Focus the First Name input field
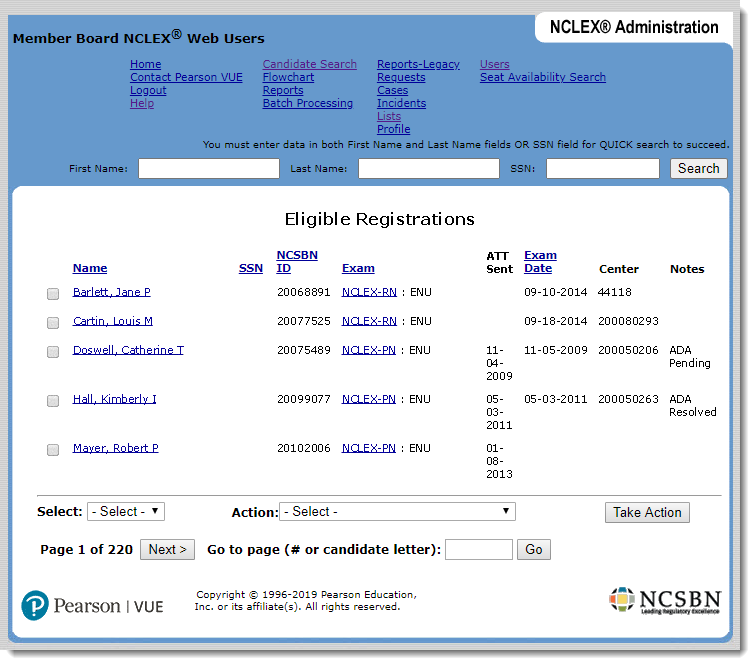This screenshot has height=665, width=755. tap(208, 169)
